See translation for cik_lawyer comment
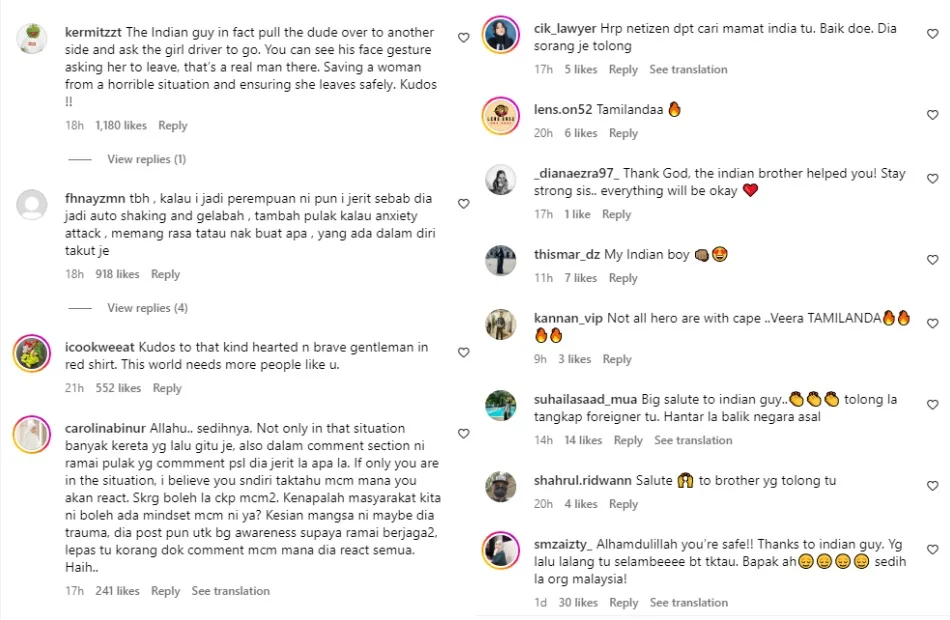This screenshot has width=950, height=620. [x=688, y=70]
